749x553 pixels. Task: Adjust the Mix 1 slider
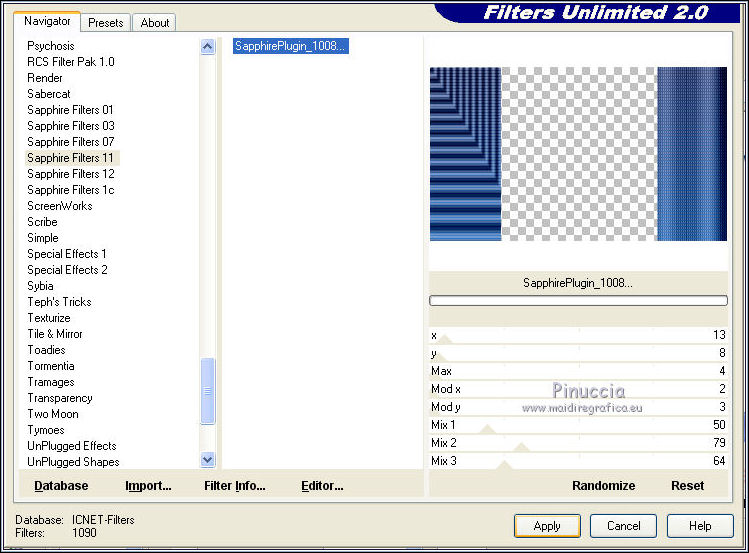point(578,425)
